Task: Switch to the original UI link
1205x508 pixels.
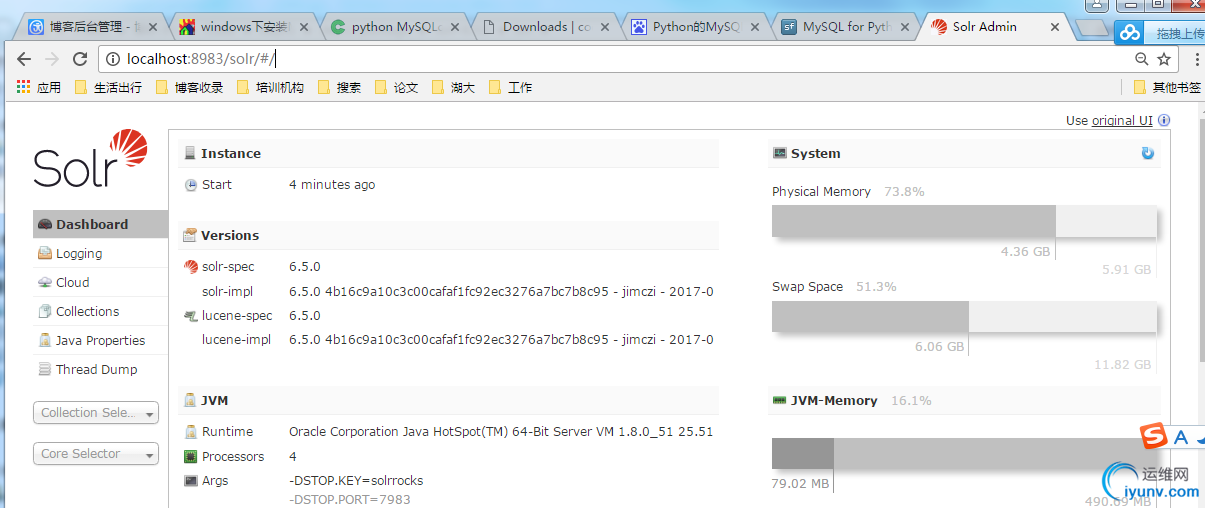Action: click(x=1122, y=120)
